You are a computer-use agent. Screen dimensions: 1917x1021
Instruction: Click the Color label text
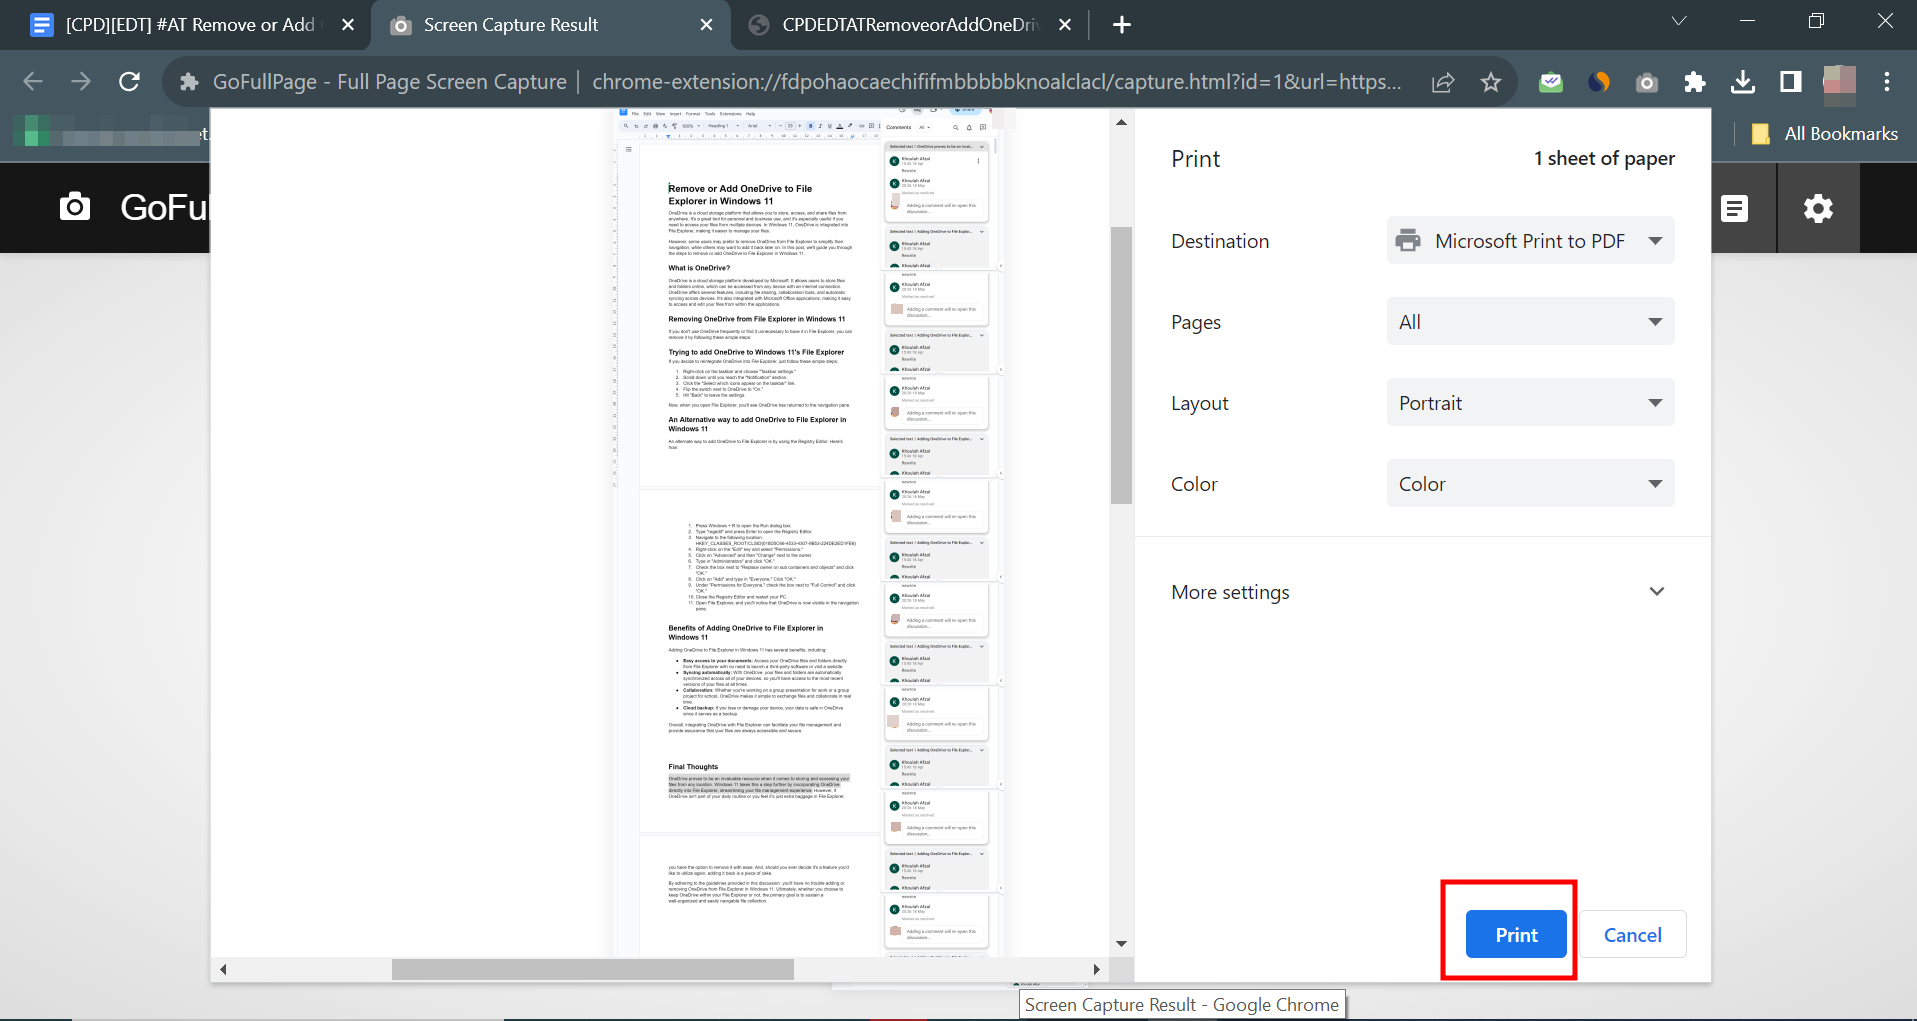(x=1194, y=484)
